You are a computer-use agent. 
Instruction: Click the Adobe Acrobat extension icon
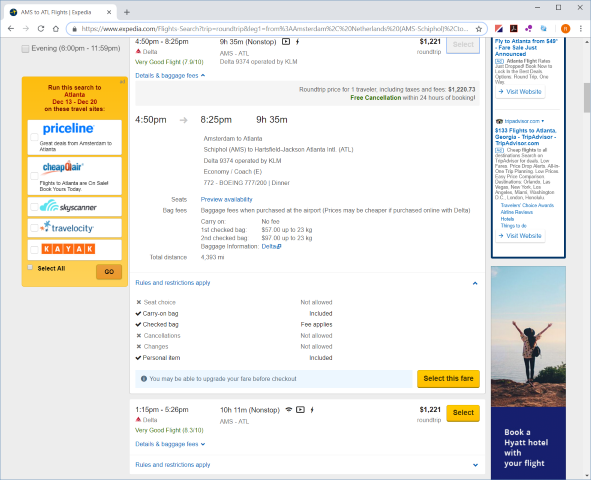tap(513, 29)
